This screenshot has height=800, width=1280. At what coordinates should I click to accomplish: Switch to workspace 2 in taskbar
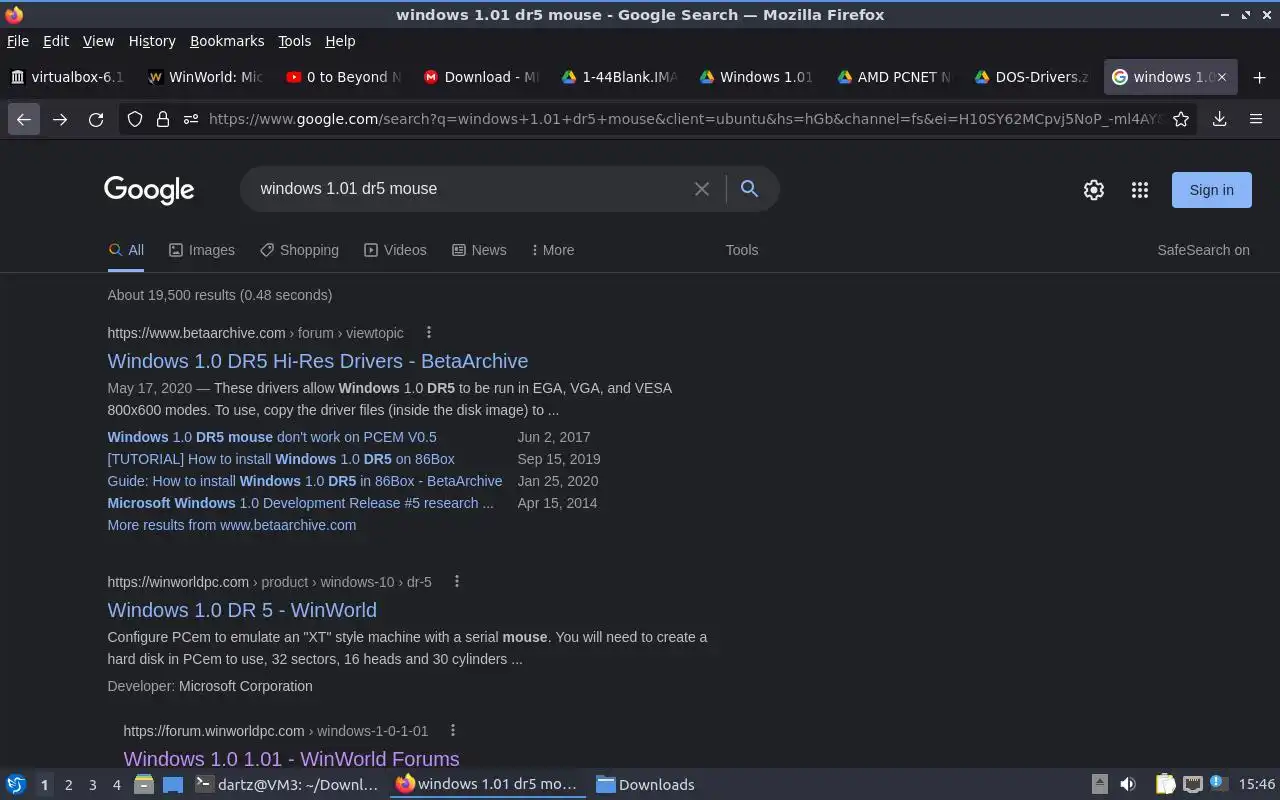[x=68, y=785]
